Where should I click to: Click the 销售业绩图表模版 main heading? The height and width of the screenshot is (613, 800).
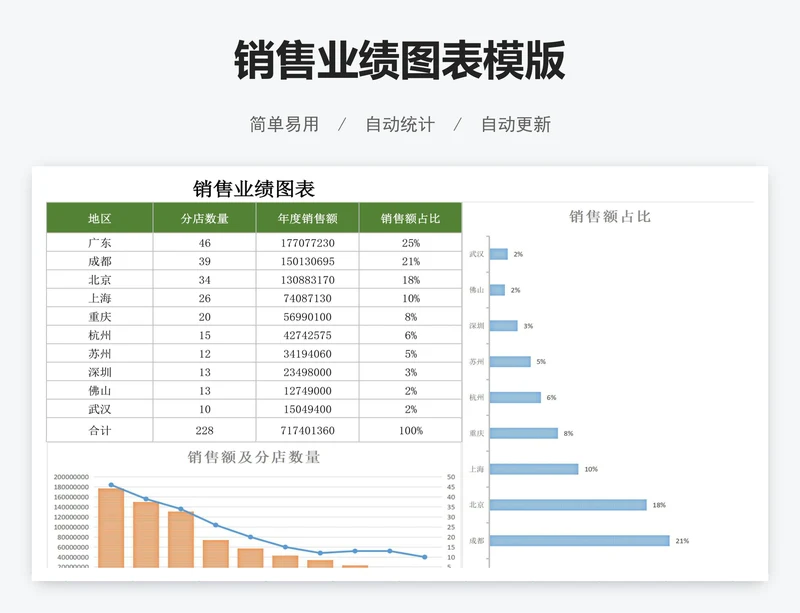click(399, 60)
